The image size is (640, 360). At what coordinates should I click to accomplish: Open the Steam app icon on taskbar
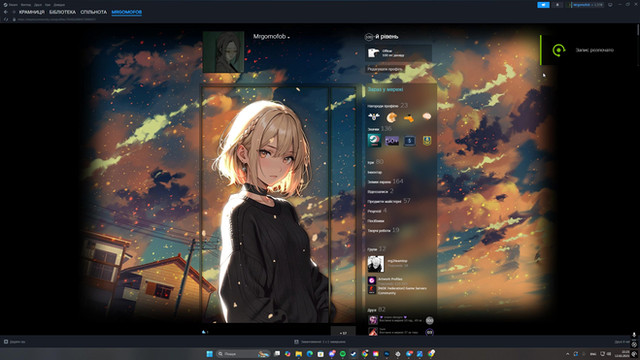353,354
